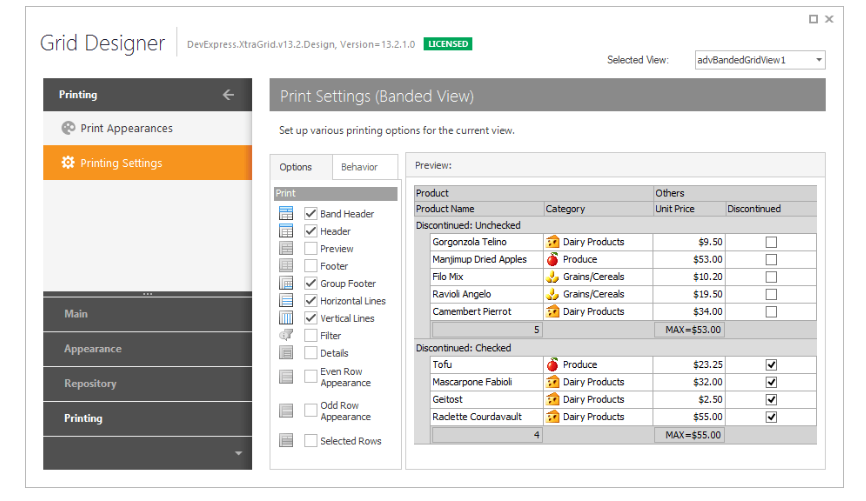Click the Unit Price column header
Viewport: 866px width, 501px height.
coord(689,209)
